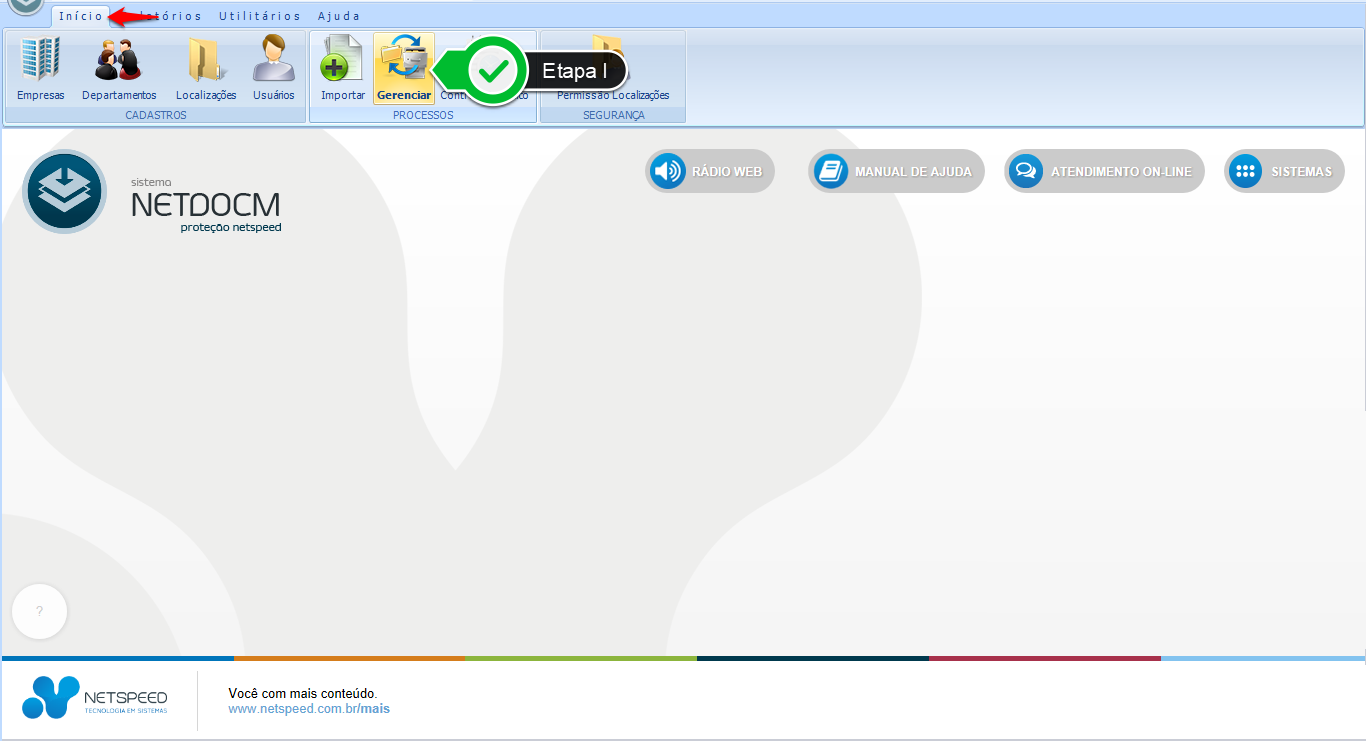
Task: Open the Empresas registration
Action: (41, 69)
